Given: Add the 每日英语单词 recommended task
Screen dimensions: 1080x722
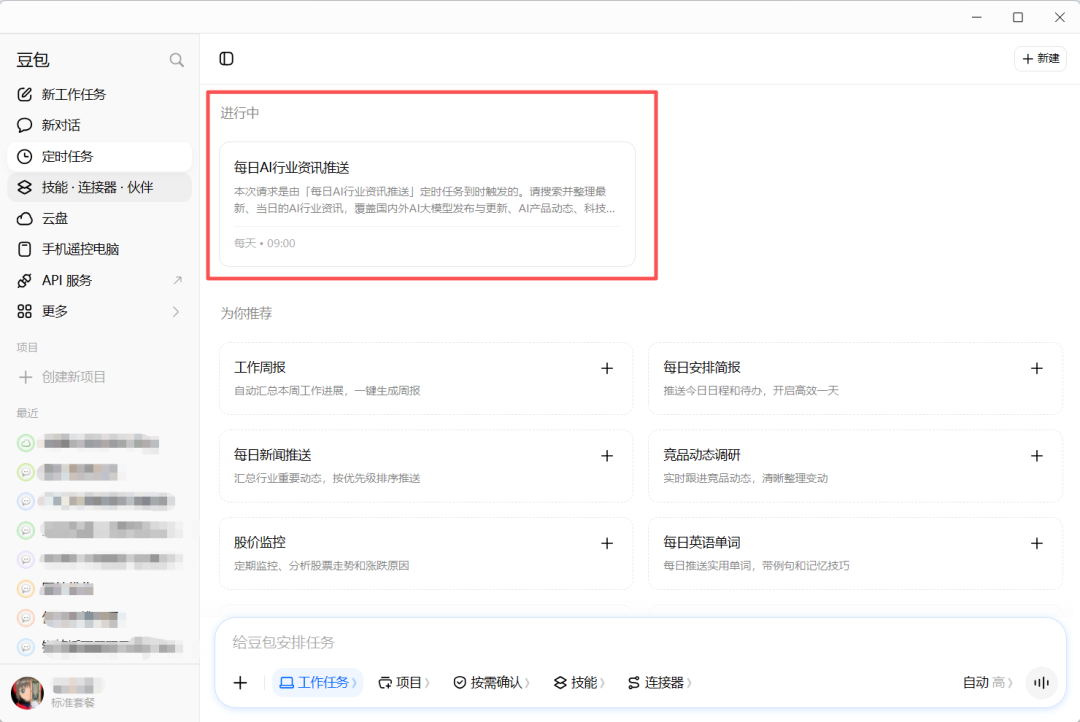Looking at the screenshot, I should [x=1037, y=544].
